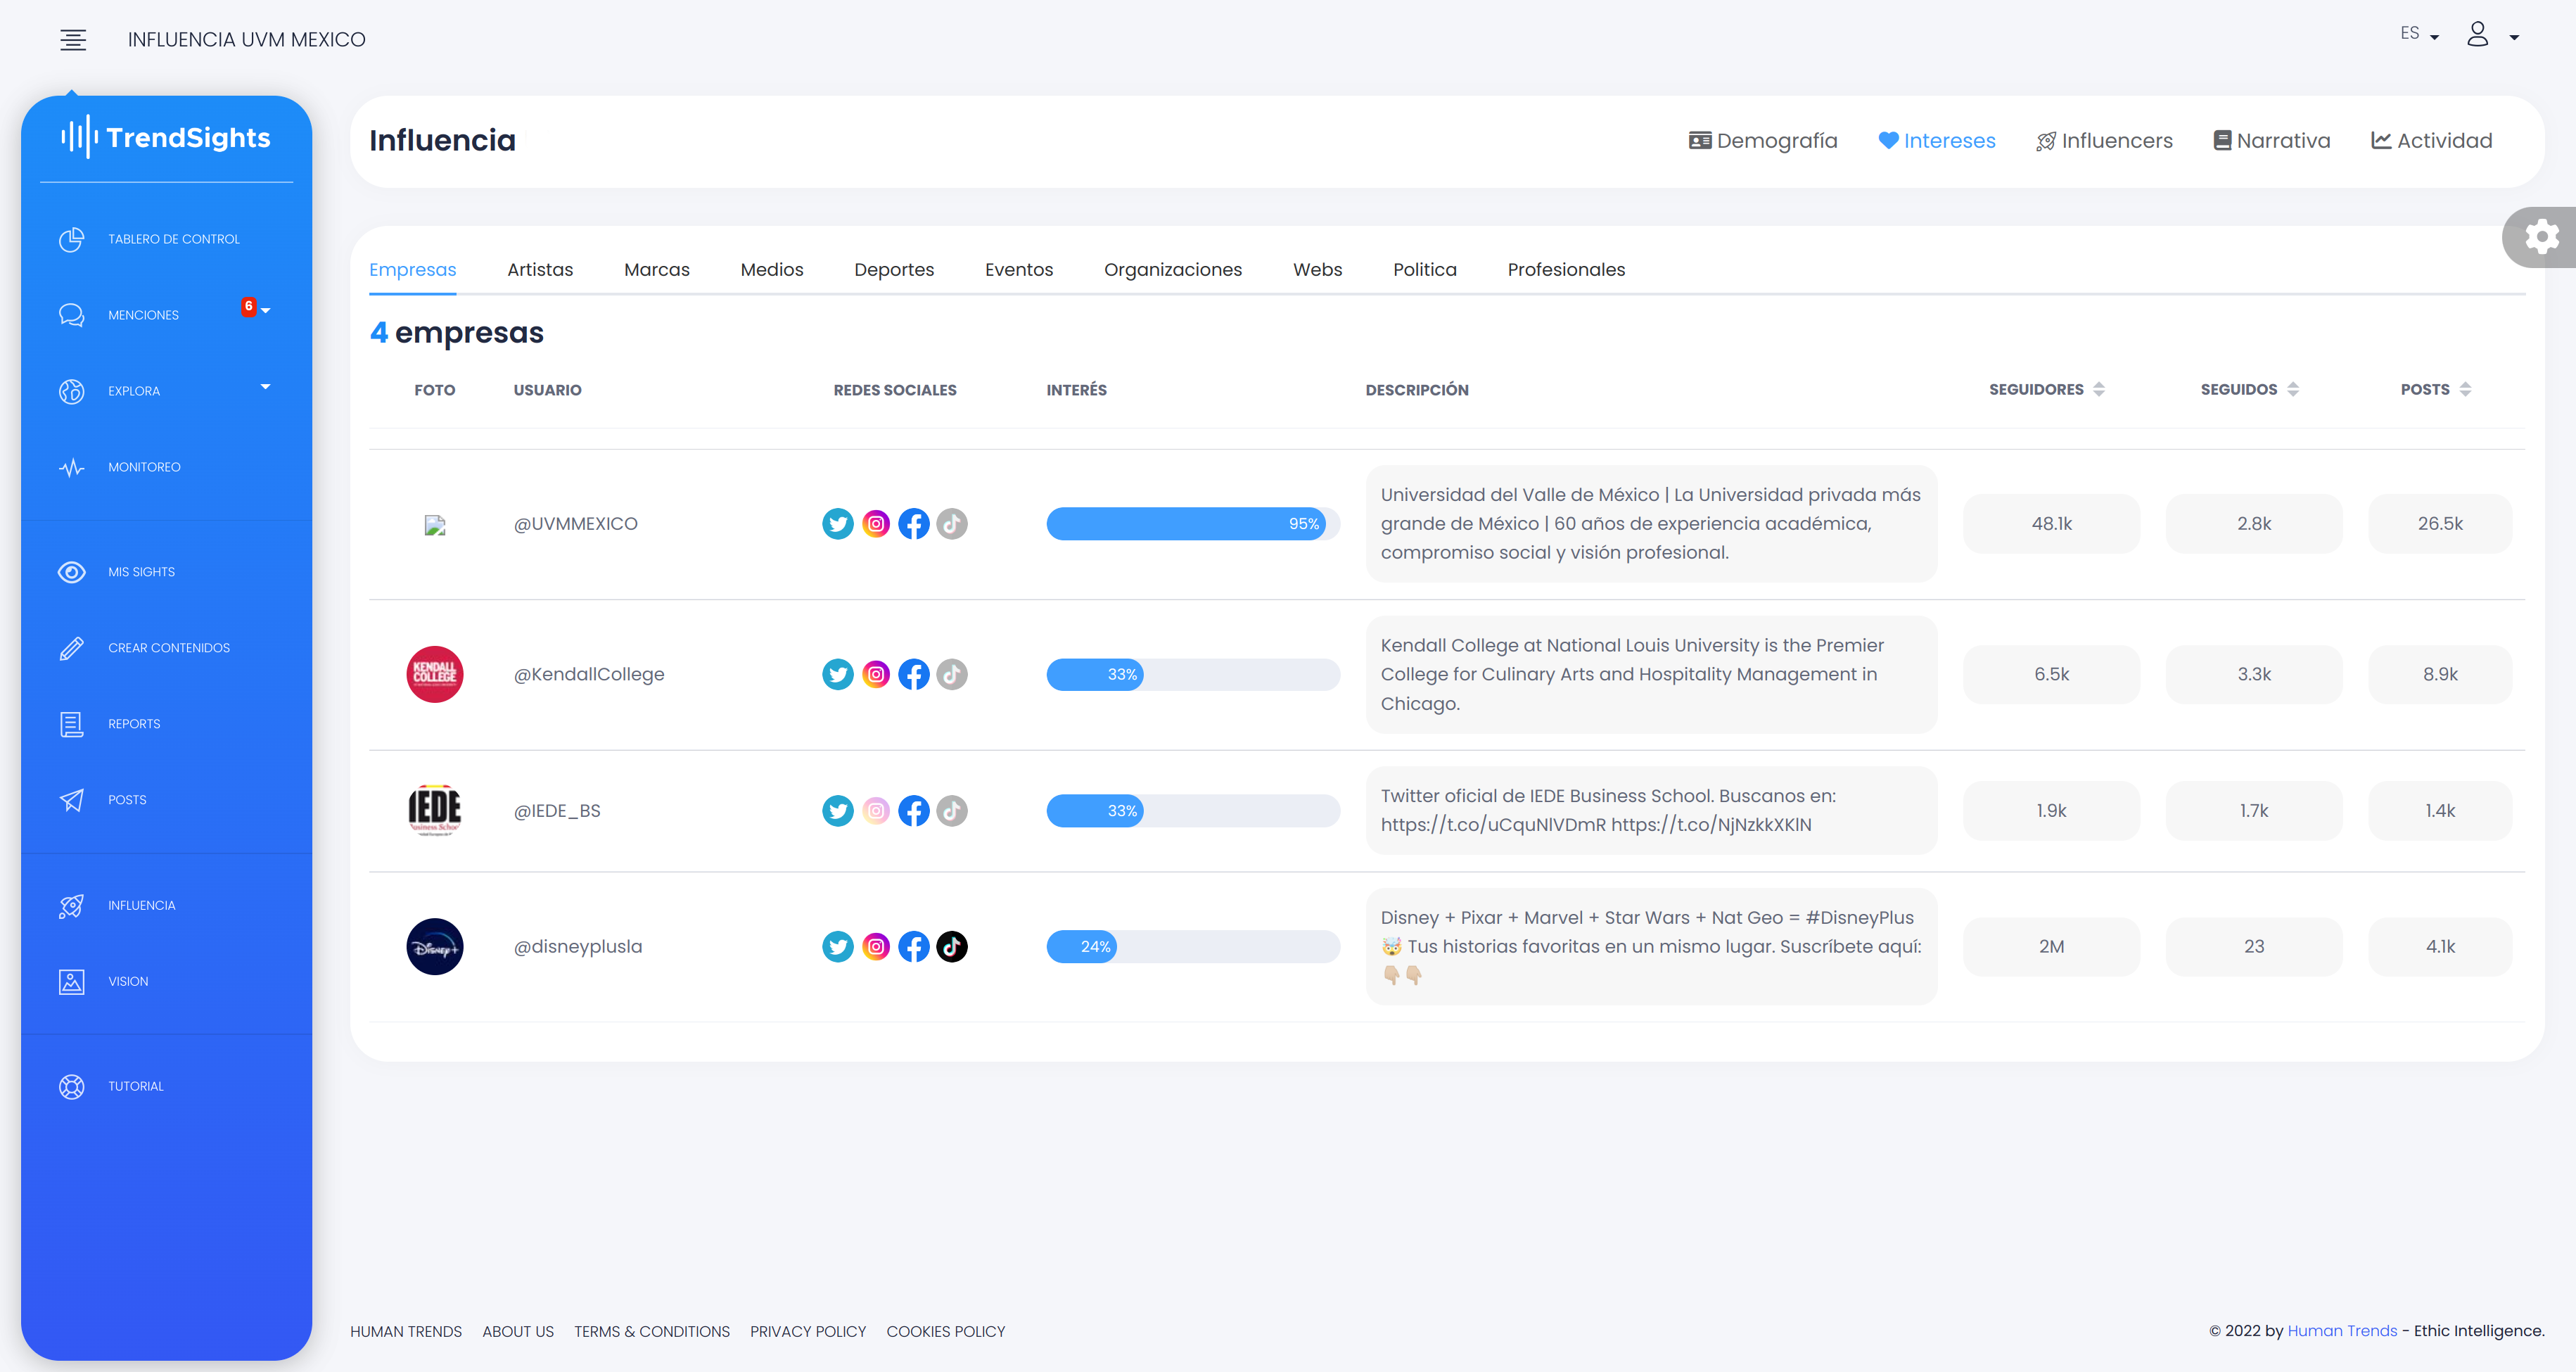Screen dimensions: 2576x1372
Task: Open the Actividad section
Action: (2431, 141)
